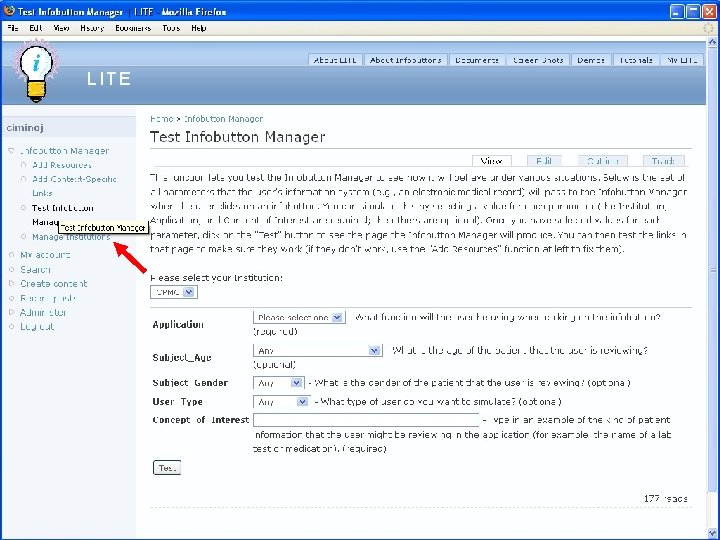Screen dimensions: 720x540
Task: Click the 'ciminoj' username heading
Action: tap(25, 128)
